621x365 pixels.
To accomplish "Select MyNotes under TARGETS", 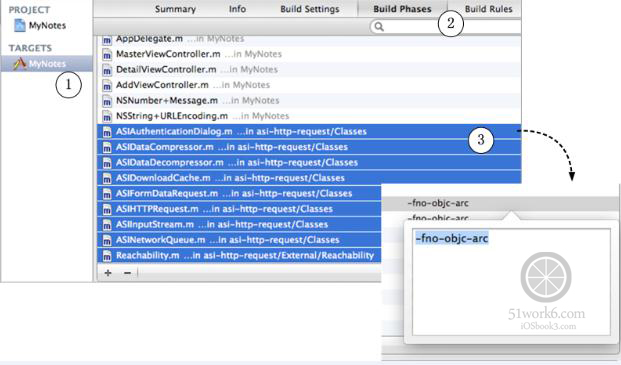I will (47, 63).
